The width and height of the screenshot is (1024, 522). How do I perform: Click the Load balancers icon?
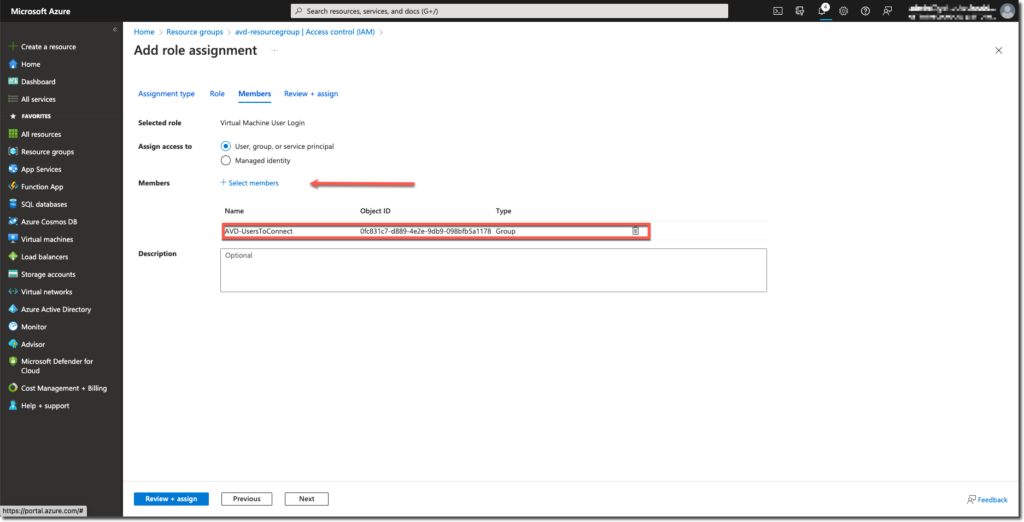12,257
